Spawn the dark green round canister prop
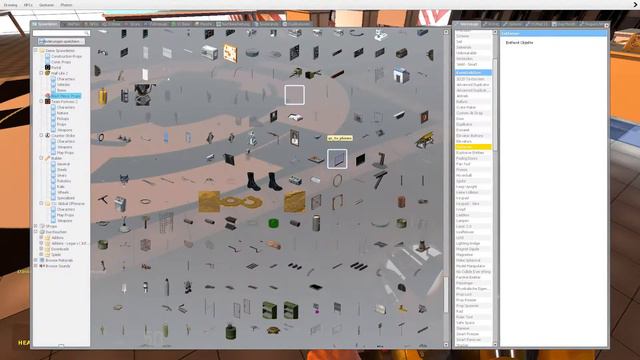 pos(231,331)
